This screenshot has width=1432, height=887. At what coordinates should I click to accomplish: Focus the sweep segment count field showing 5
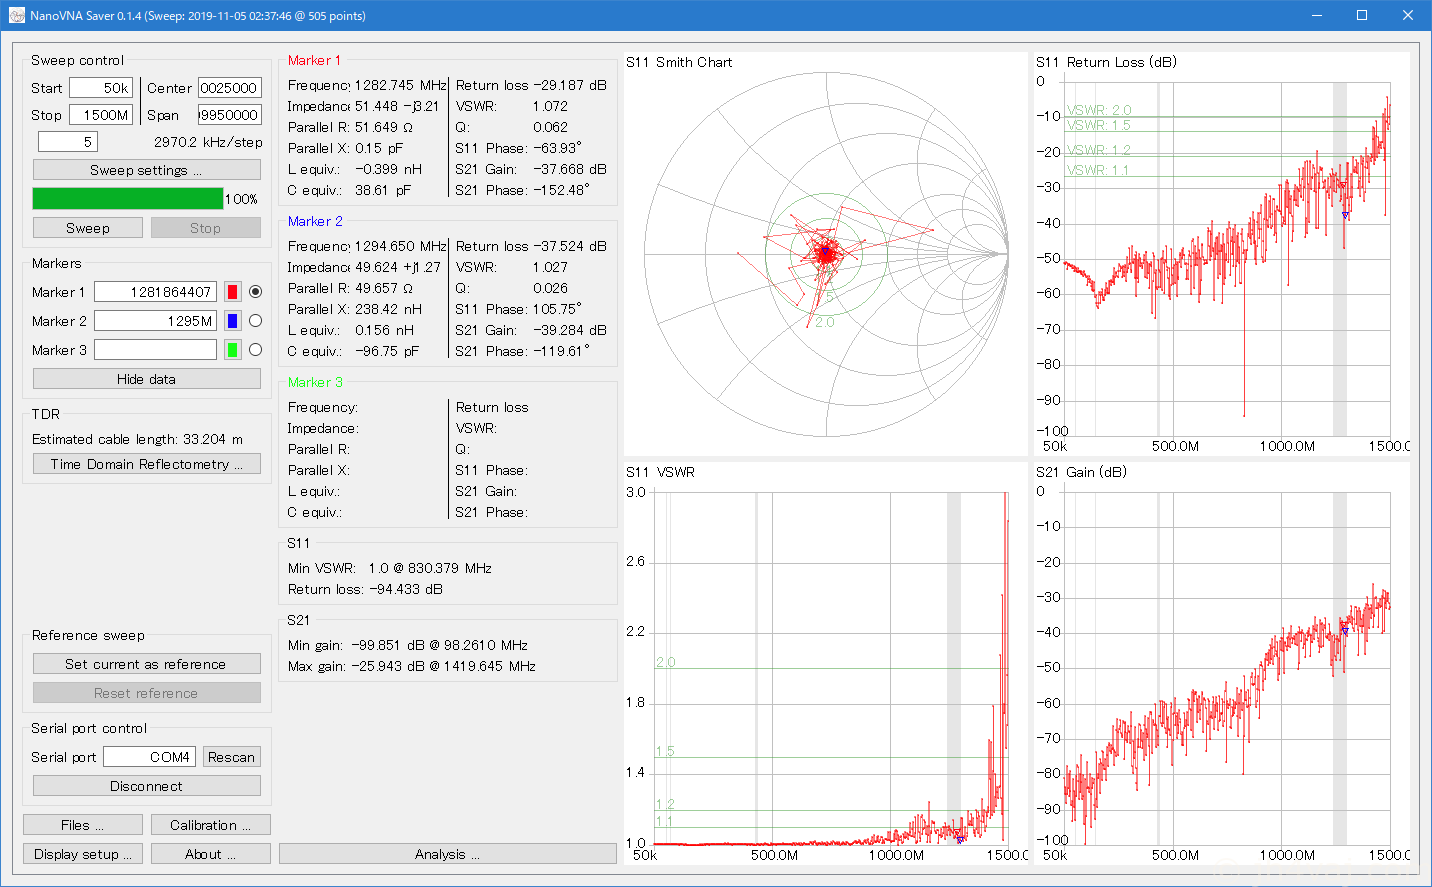click(67, 142)
